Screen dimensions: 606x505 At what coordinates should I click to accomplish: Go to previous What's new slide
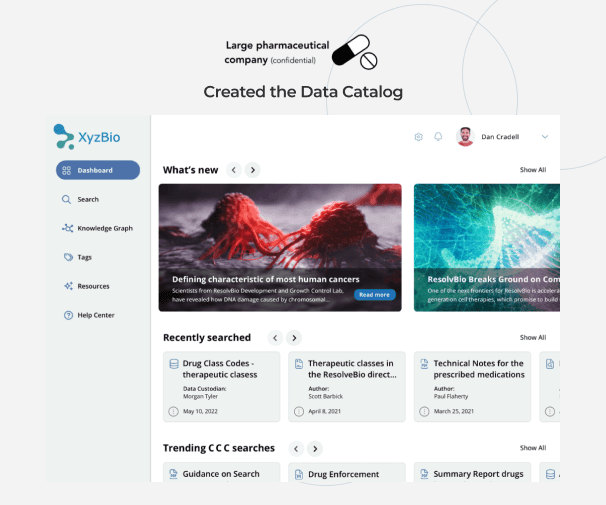coord(234,170)
